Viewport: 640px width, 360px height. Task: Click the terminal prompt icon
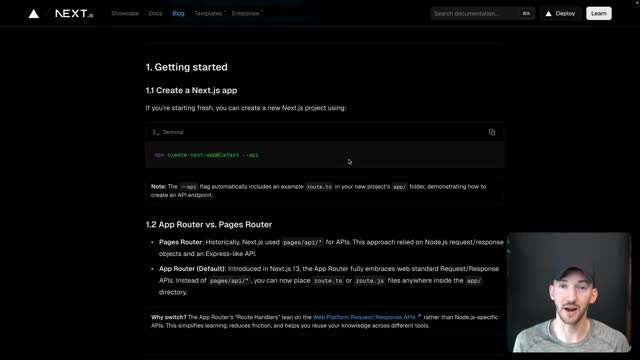click(x=156, y=132)
